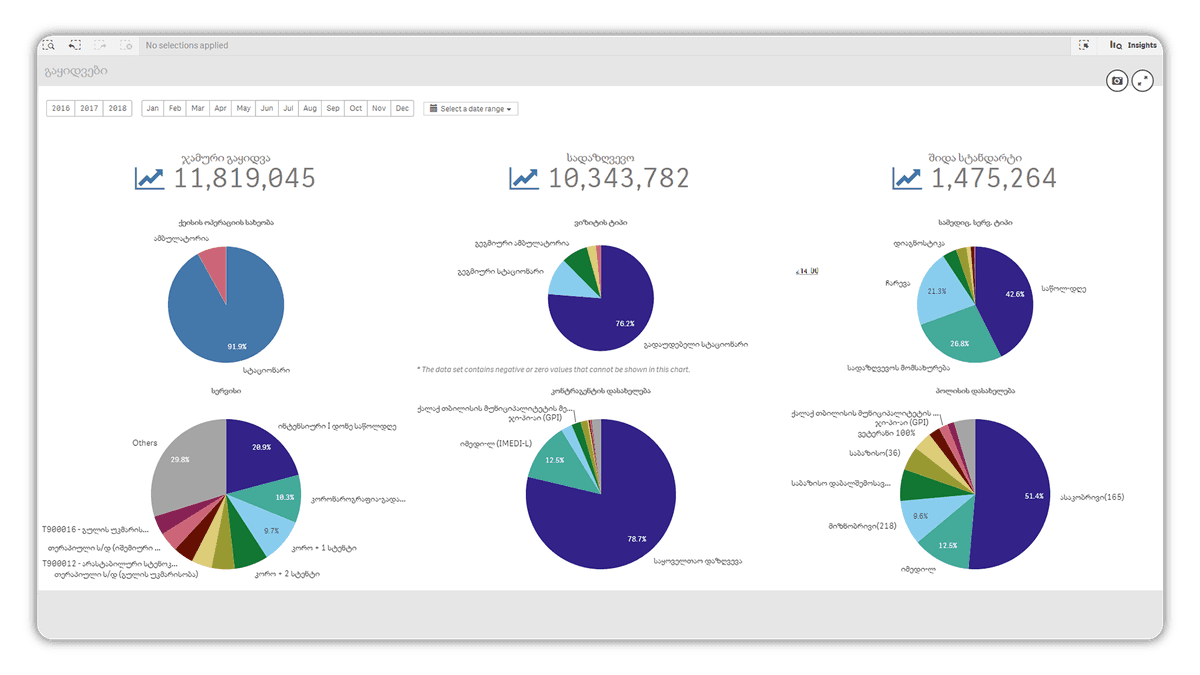This screenshot has width=1200, height=675.
Task: Click the 1,475,264 KPI value
Action: (x=993, y=179)
